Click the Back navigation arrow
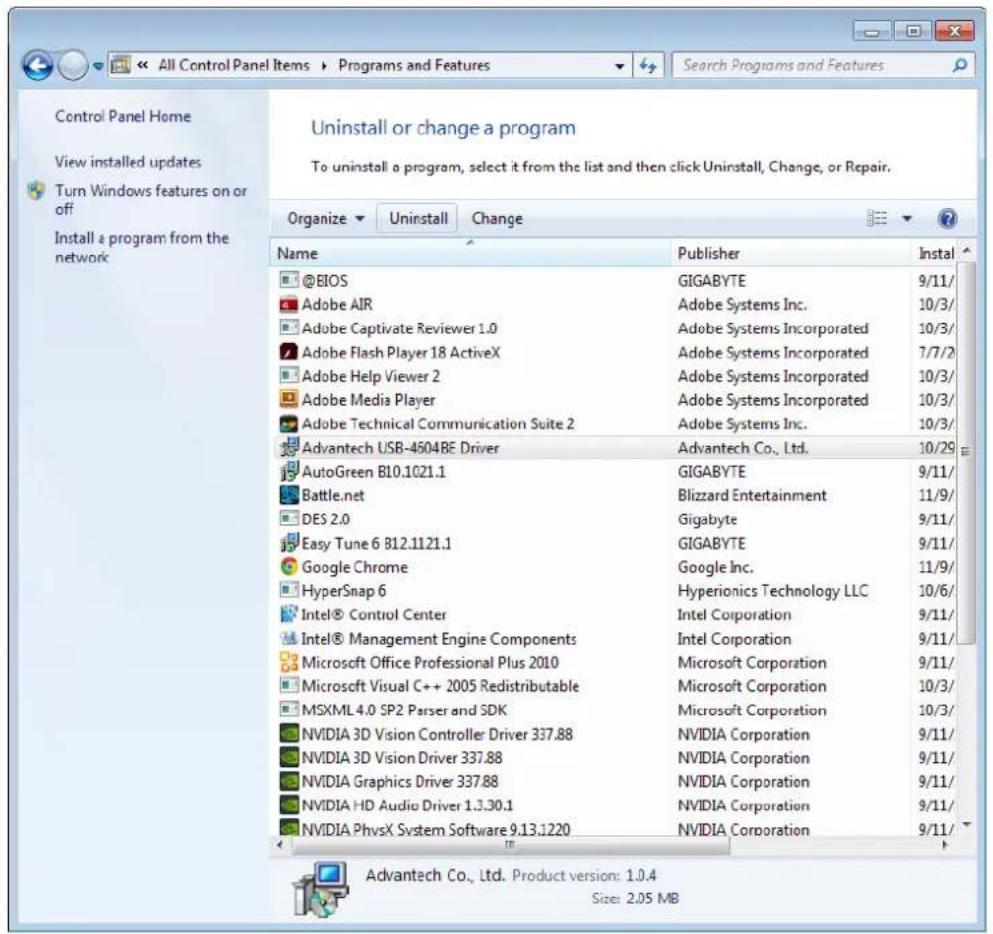993x934 pixels. click(37, 65)
